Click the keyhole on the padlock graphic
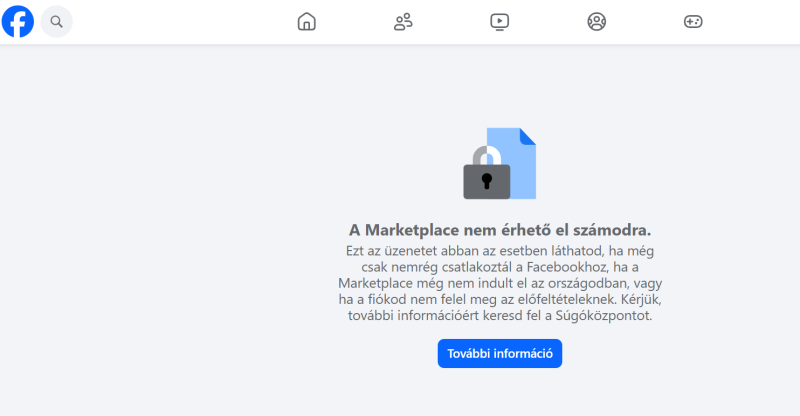Image resolution: width=800 pixels, height=416 pixels. pyautogui.click(x=487, y=181)
